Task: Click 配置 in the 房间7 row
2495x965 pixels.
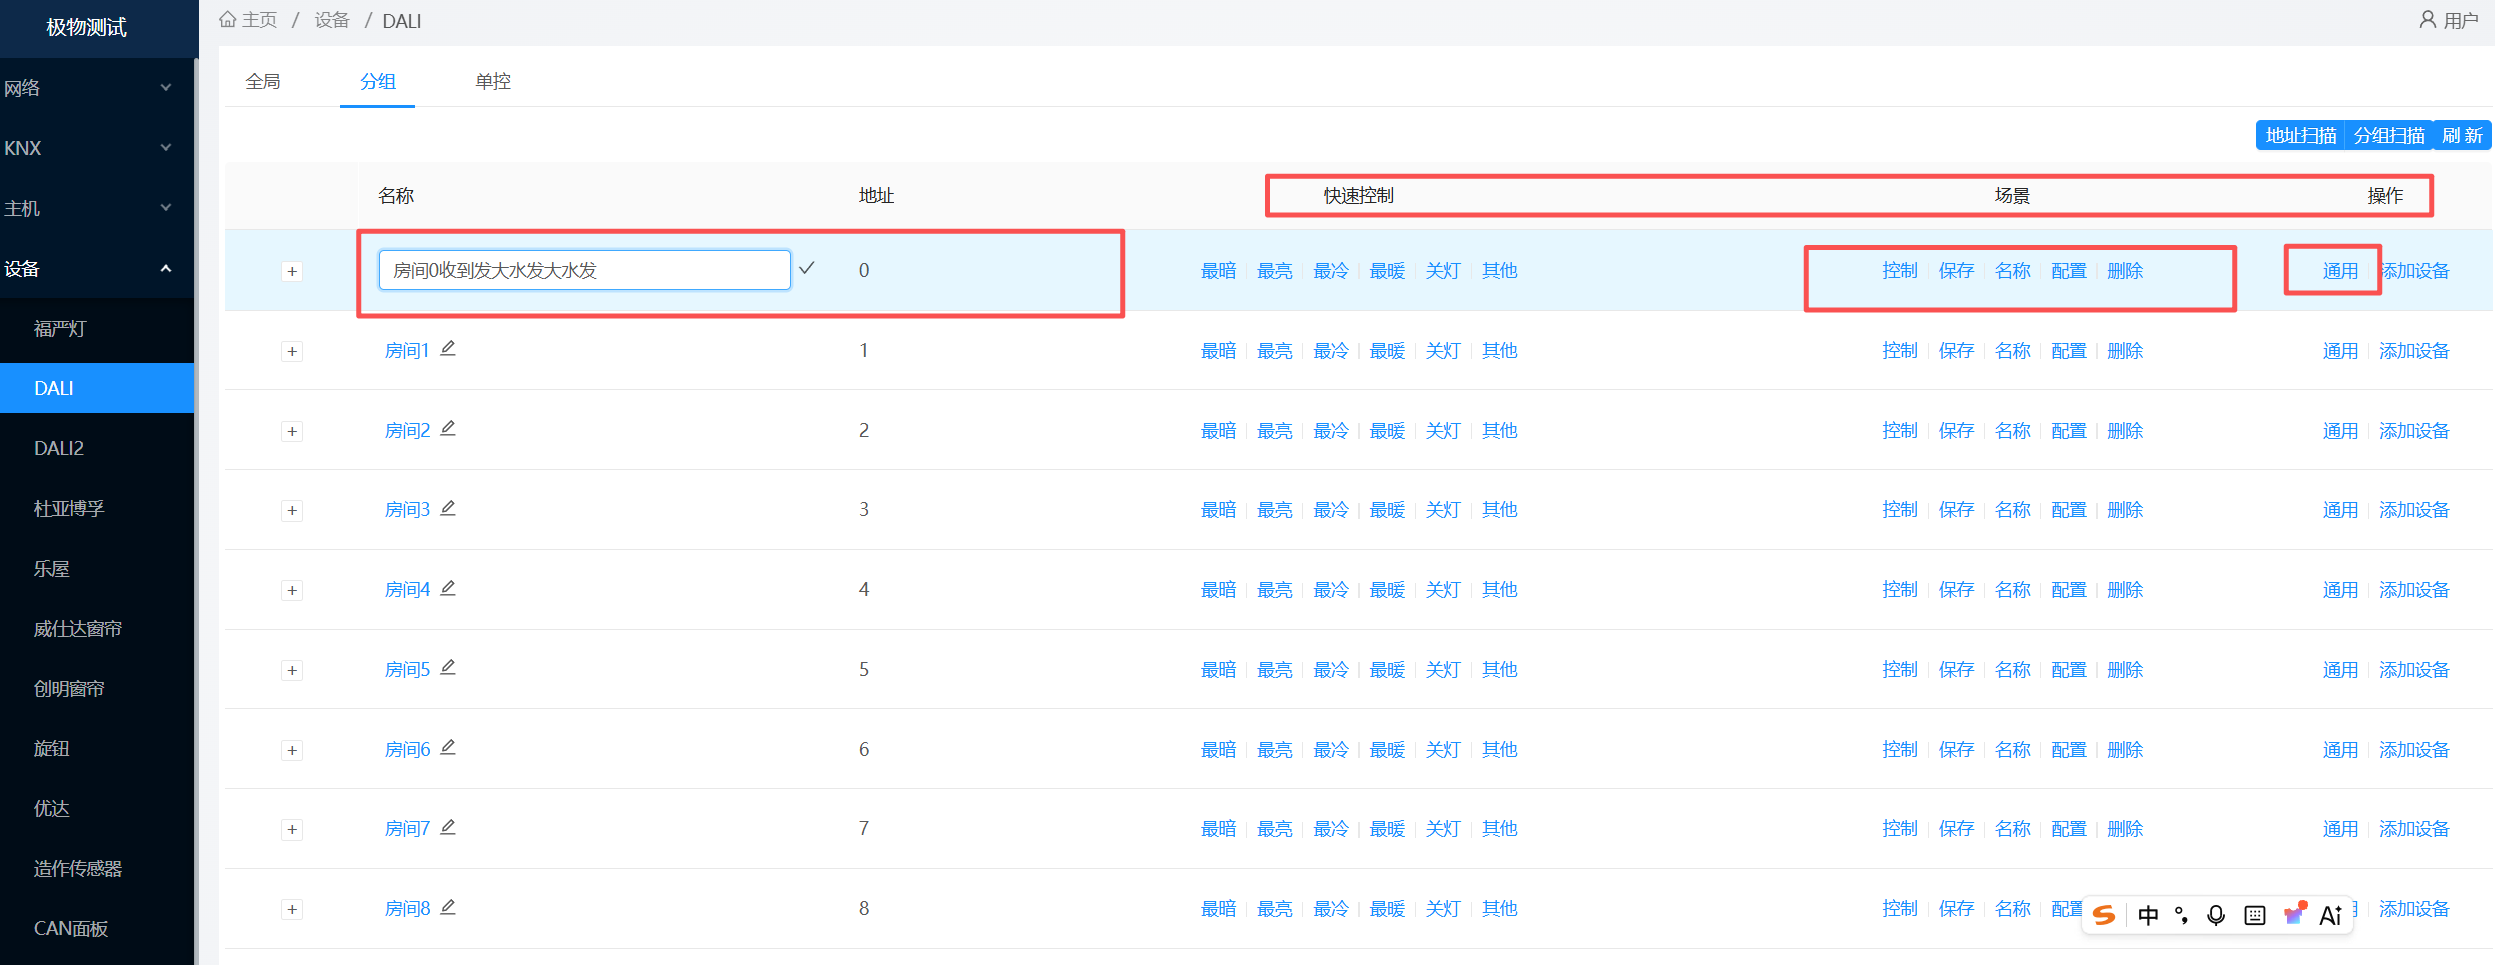Action: [x=2069, y=829]
